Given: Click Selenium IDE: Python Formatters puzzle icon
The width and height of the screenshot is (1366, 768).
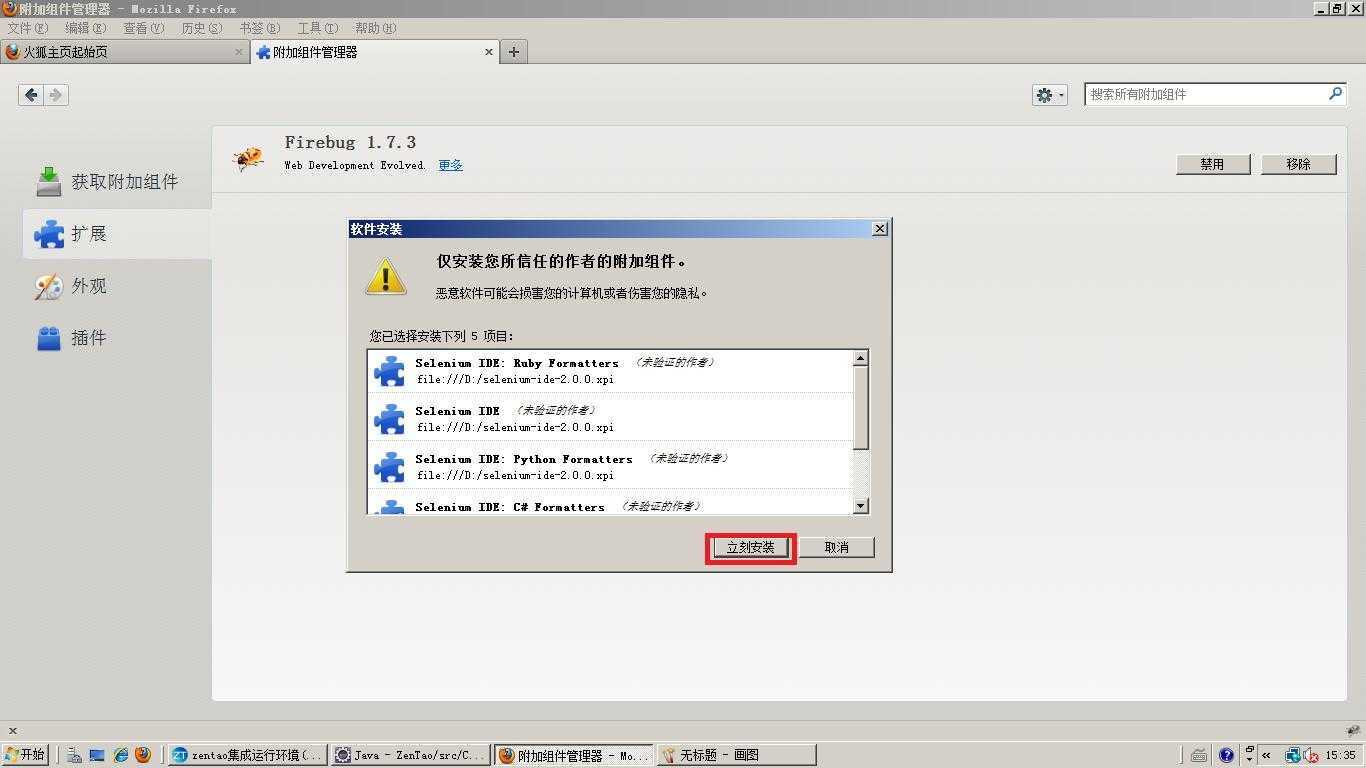Looking at the screenshot, I should (x=389, y=467).
